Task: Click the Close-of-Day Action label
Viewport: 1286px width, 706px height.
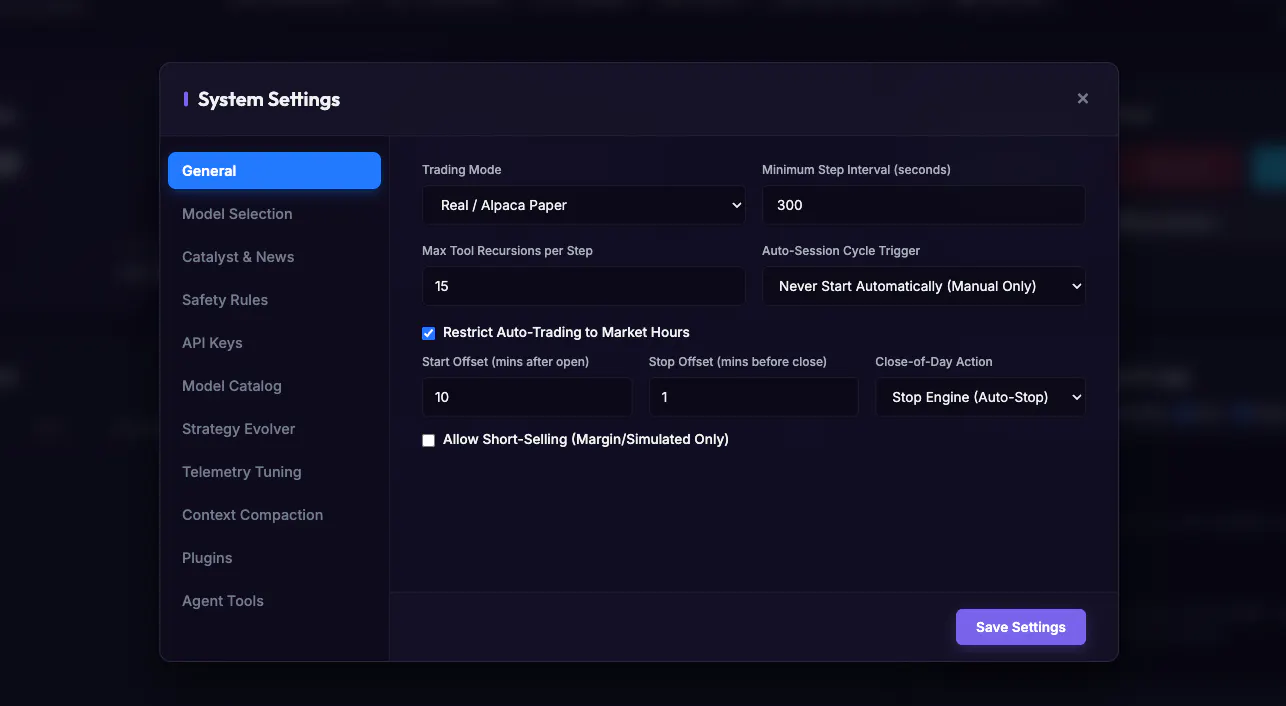Action: tap(934, 361)
